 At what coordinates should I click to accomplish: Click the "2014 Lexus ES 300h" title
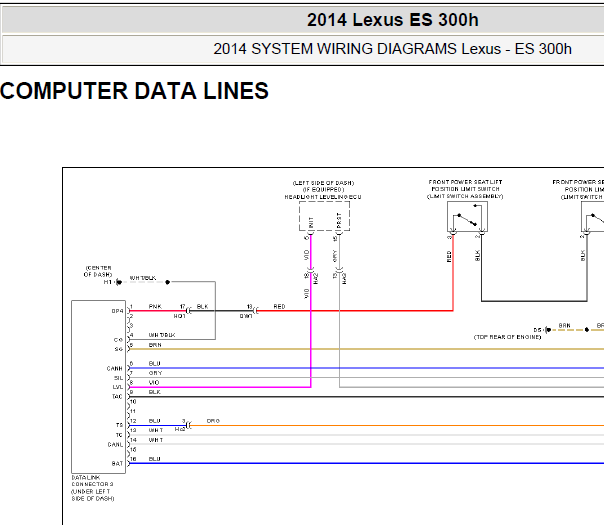click(x=393, y=20)
